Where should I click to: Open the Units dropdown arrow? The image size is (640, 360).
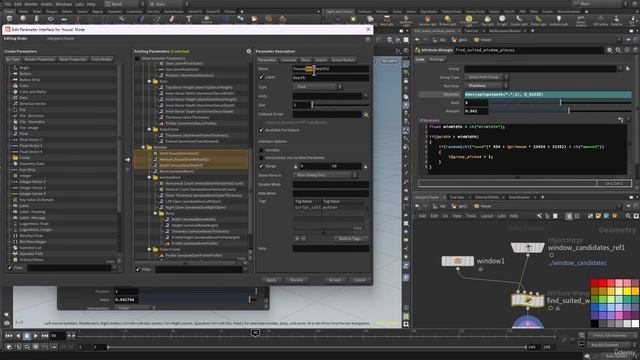pos(365,96)
